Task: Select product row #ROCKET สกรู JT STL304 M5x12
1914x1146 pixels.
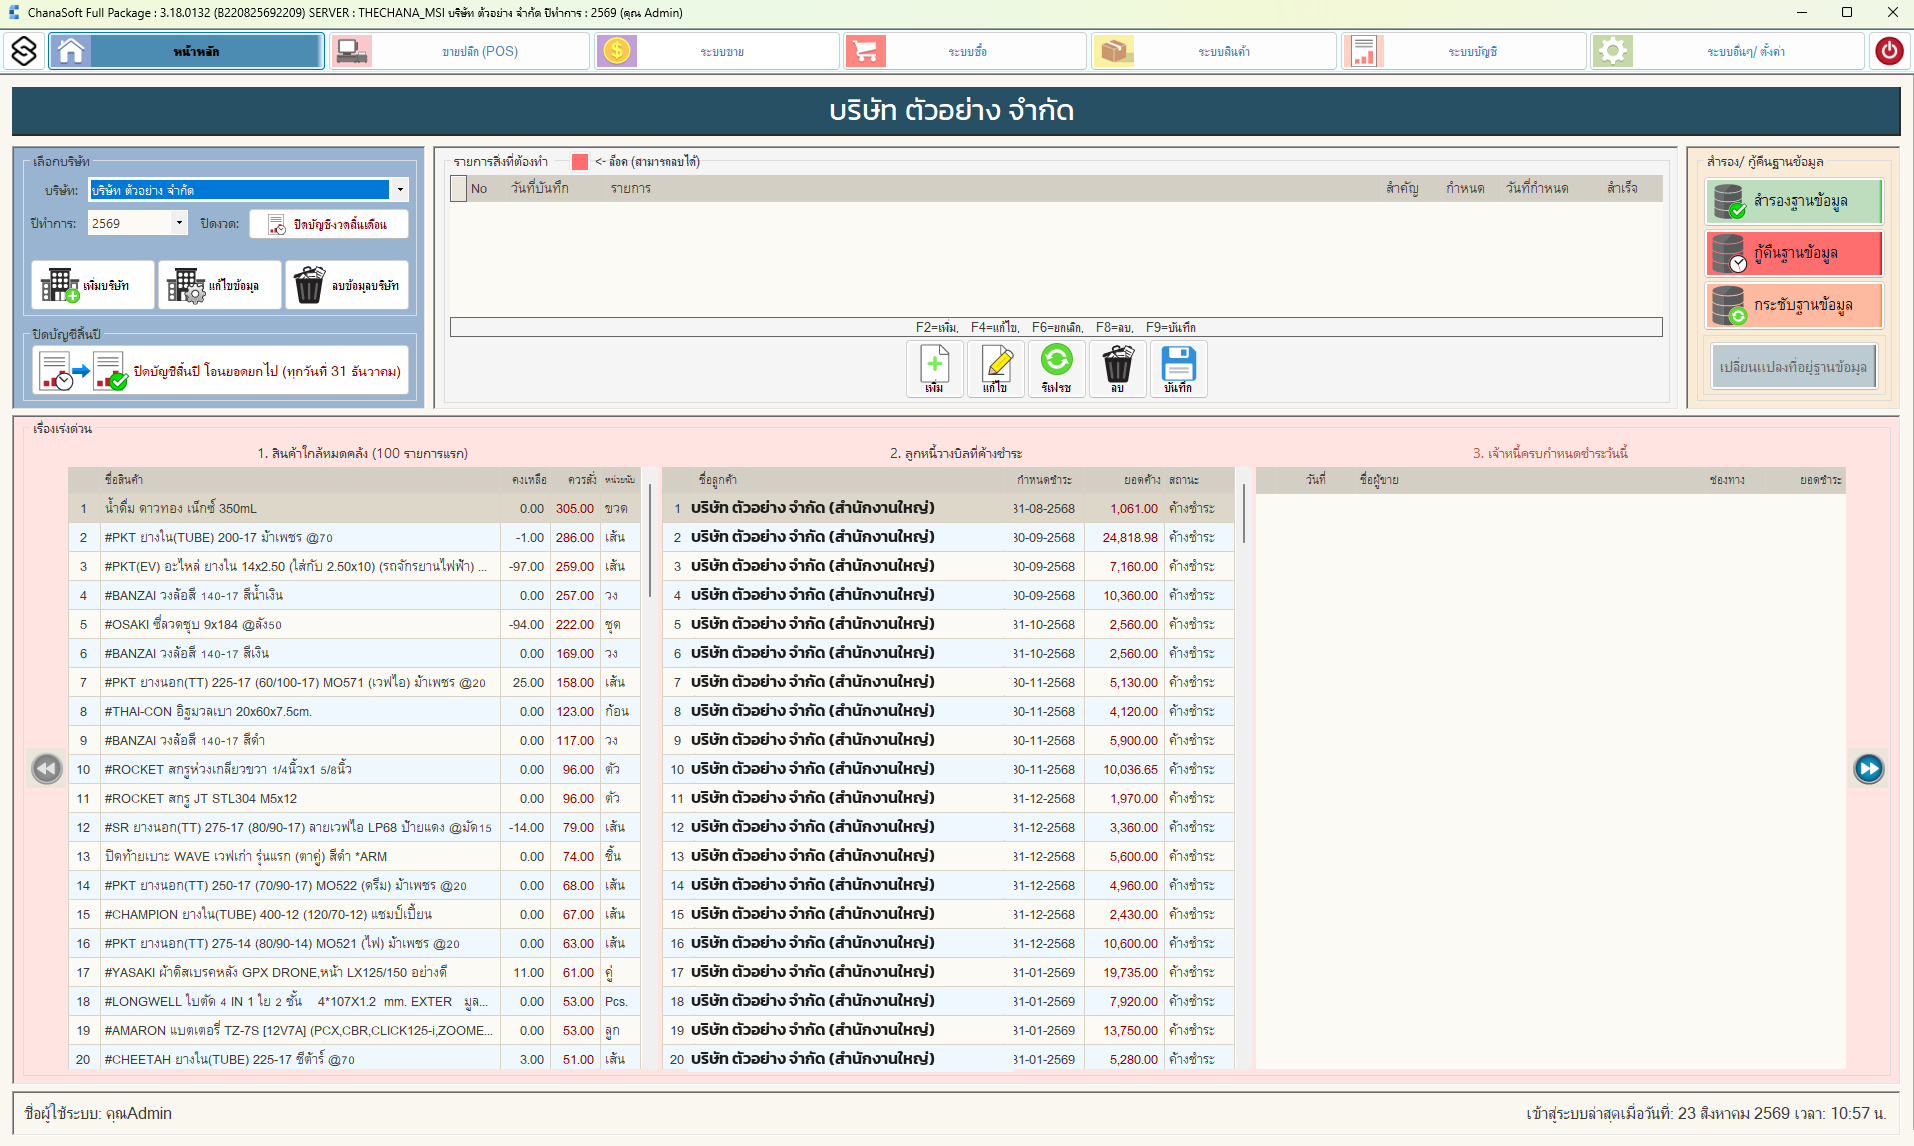Action: [x=355, y=798]
